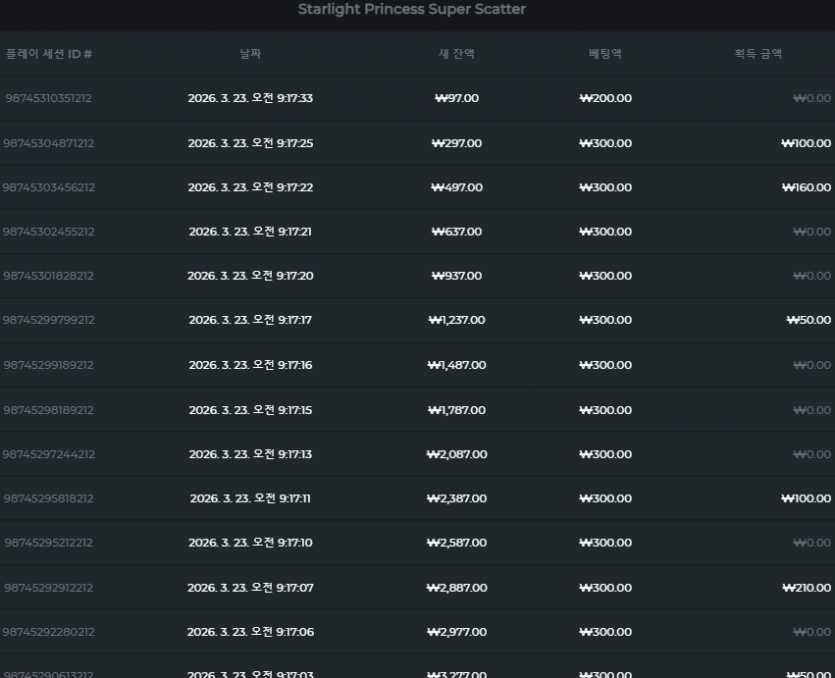Click the 베팅액 column header

(605, 54)
